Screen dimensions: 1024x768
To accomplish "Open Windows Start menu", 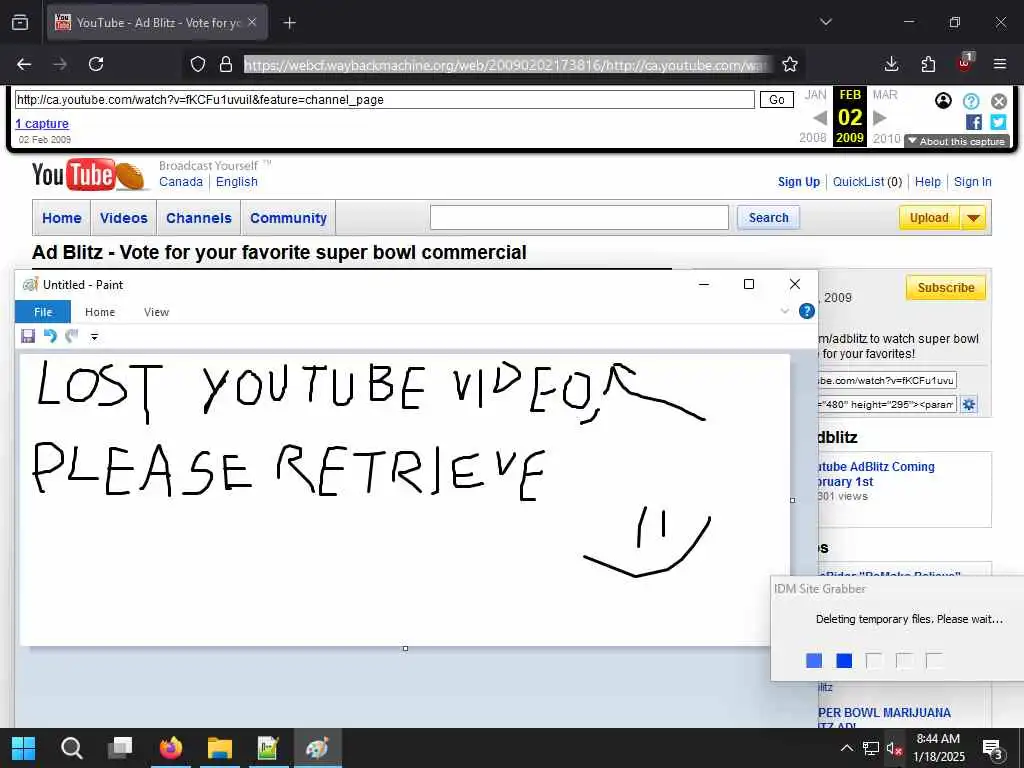I will pos(24,748).
